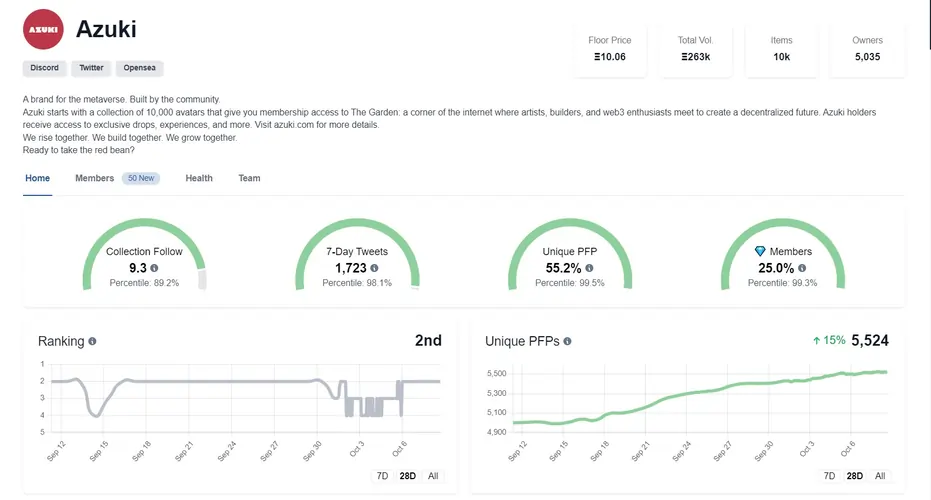Select All range on Ranking chart
The height and width of the screenshot is (500, 931).
[433, 476]
